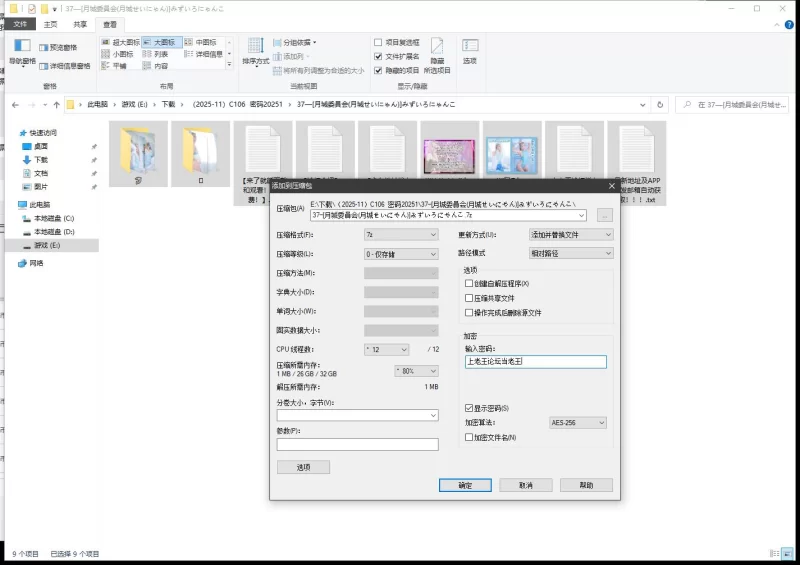Enable create self-extracting archive (创建自解压程序) checkbox
The width and height of the screenshot is (800, 565).
469,284
